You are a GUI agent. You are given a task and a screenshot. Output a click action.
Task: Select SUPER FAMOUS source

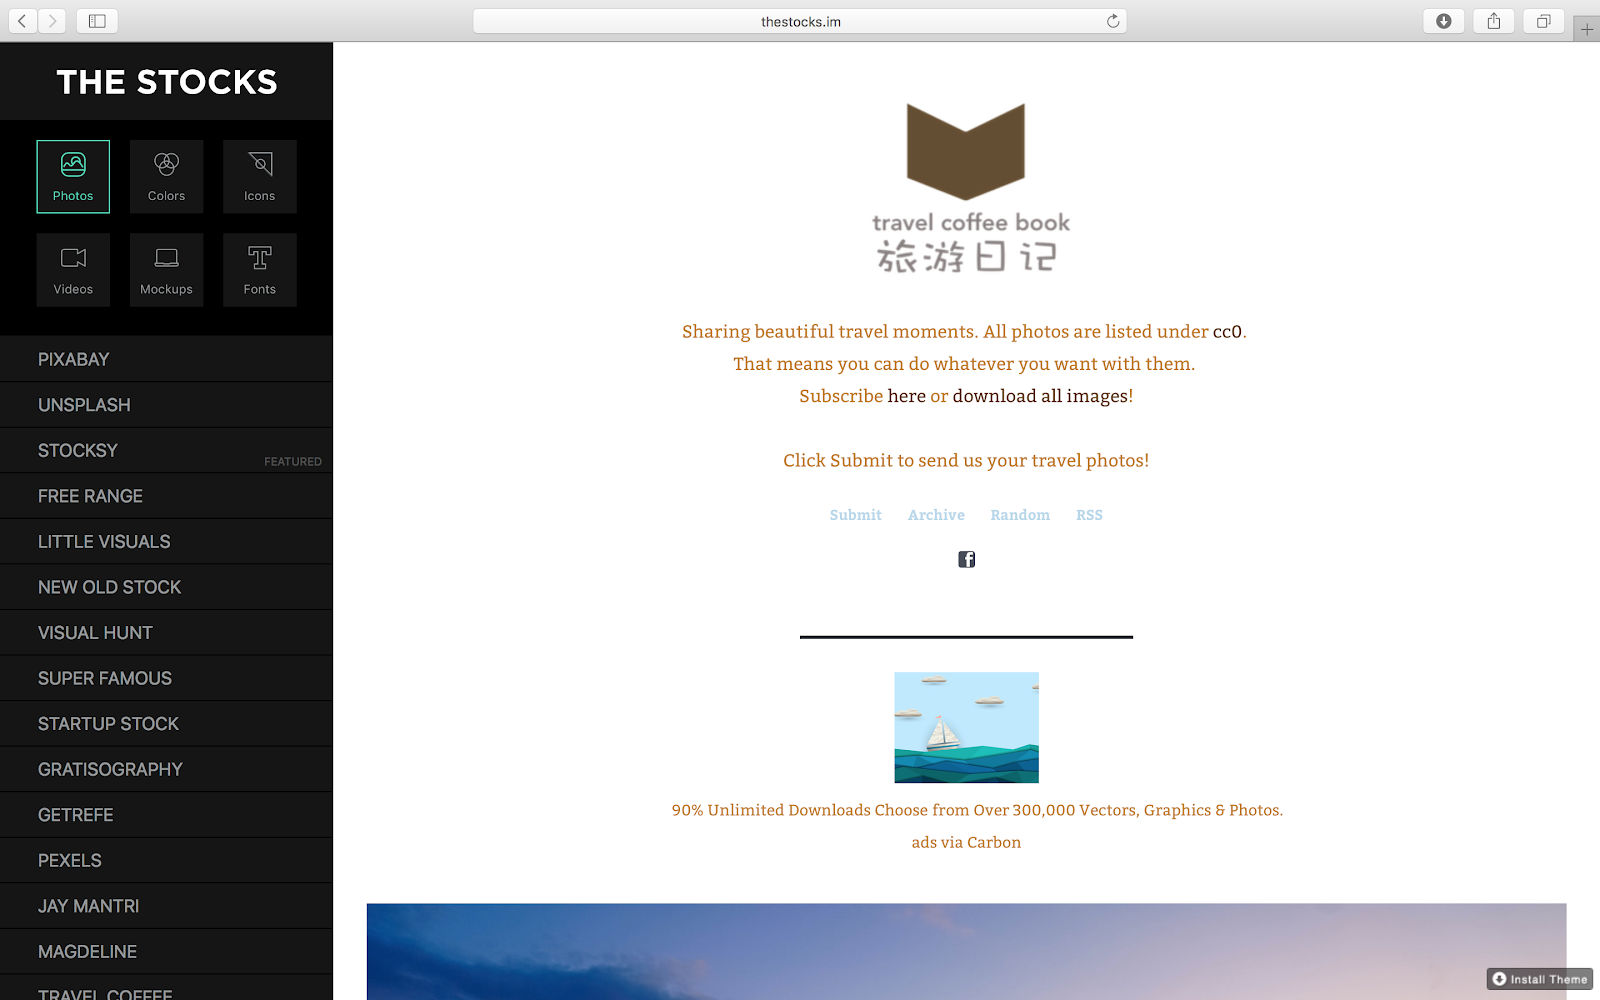click(x=166, y=678)
